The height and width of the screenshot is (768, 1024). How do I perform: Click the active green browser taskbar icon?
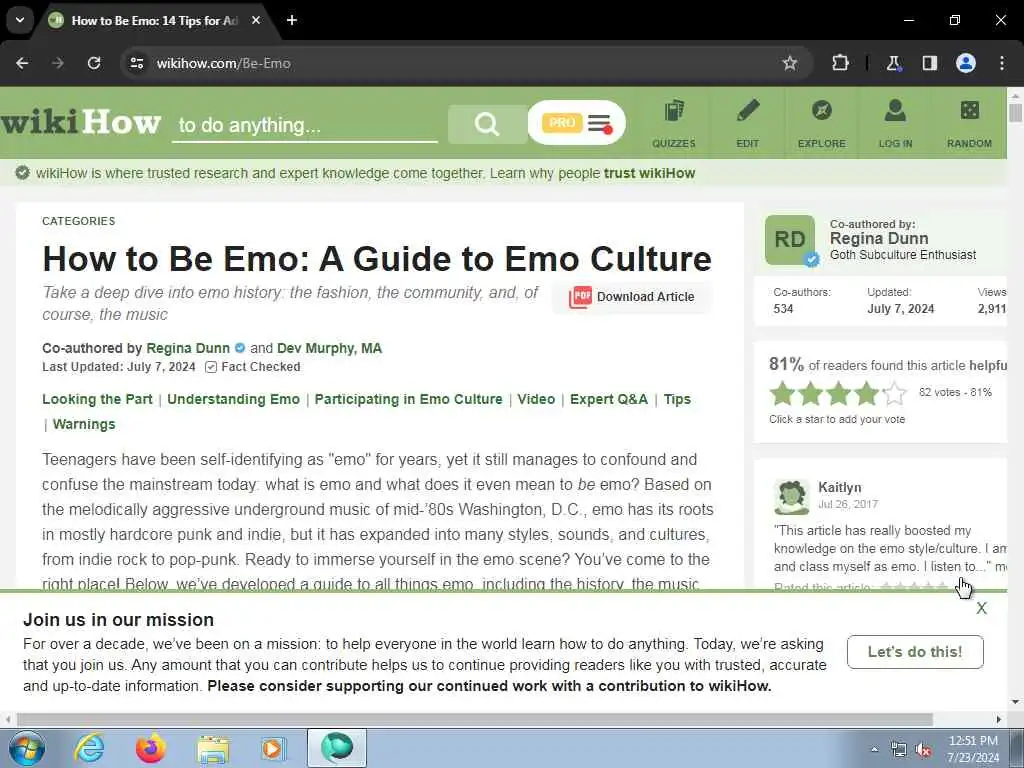click(337, 748)
